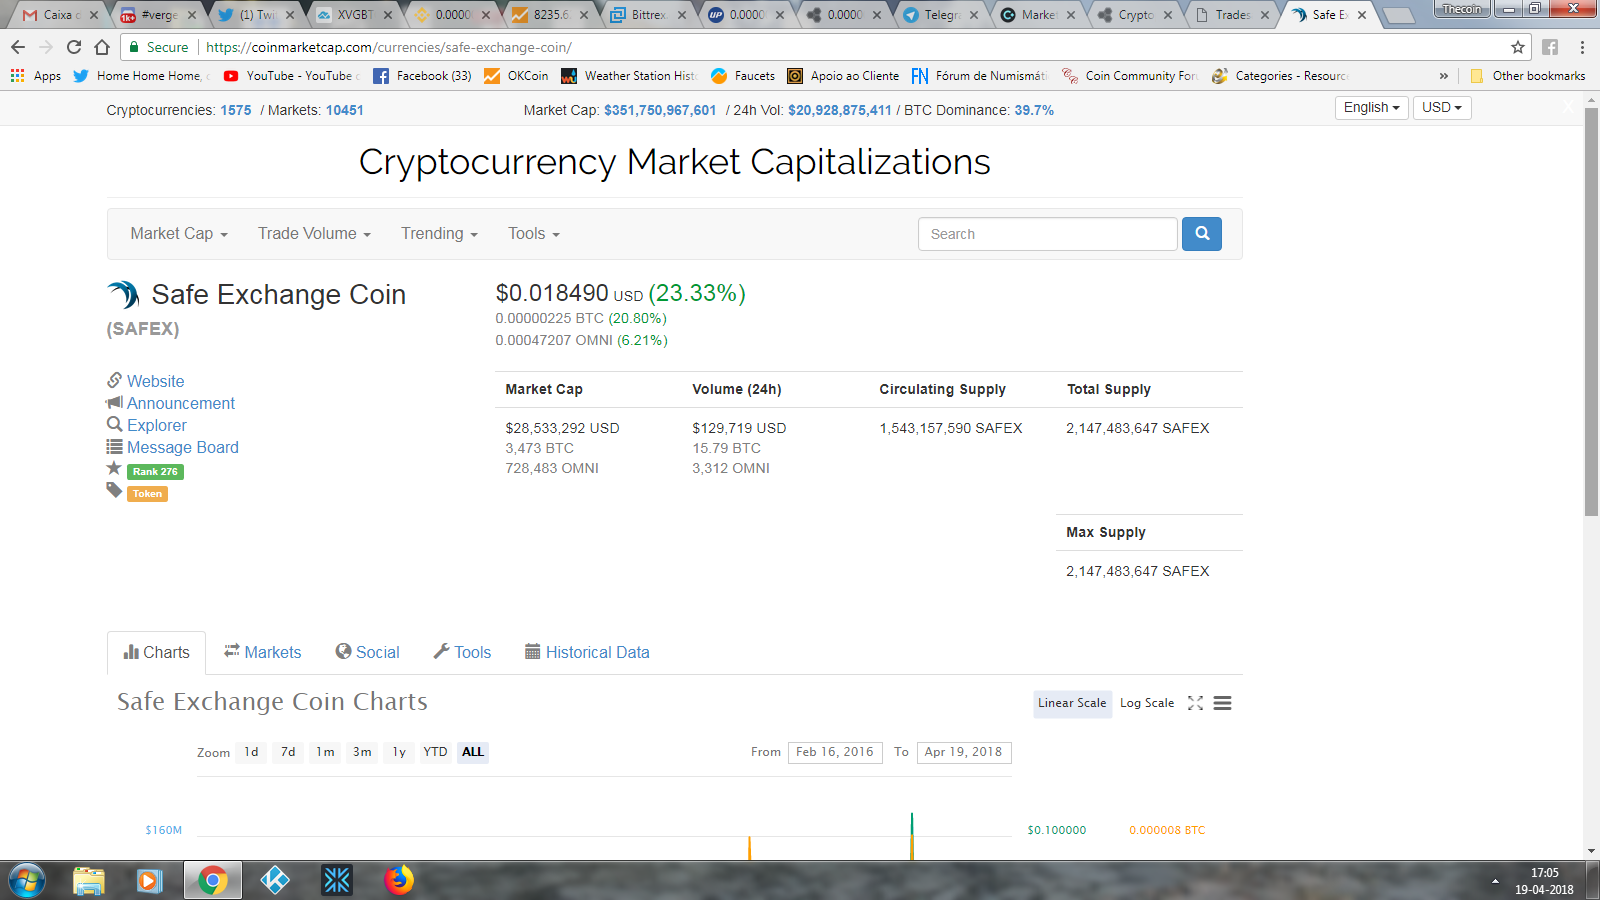Click the 24h Vol figure
The height and width of the screenshot is (900, 1600).
coord(840,110)
